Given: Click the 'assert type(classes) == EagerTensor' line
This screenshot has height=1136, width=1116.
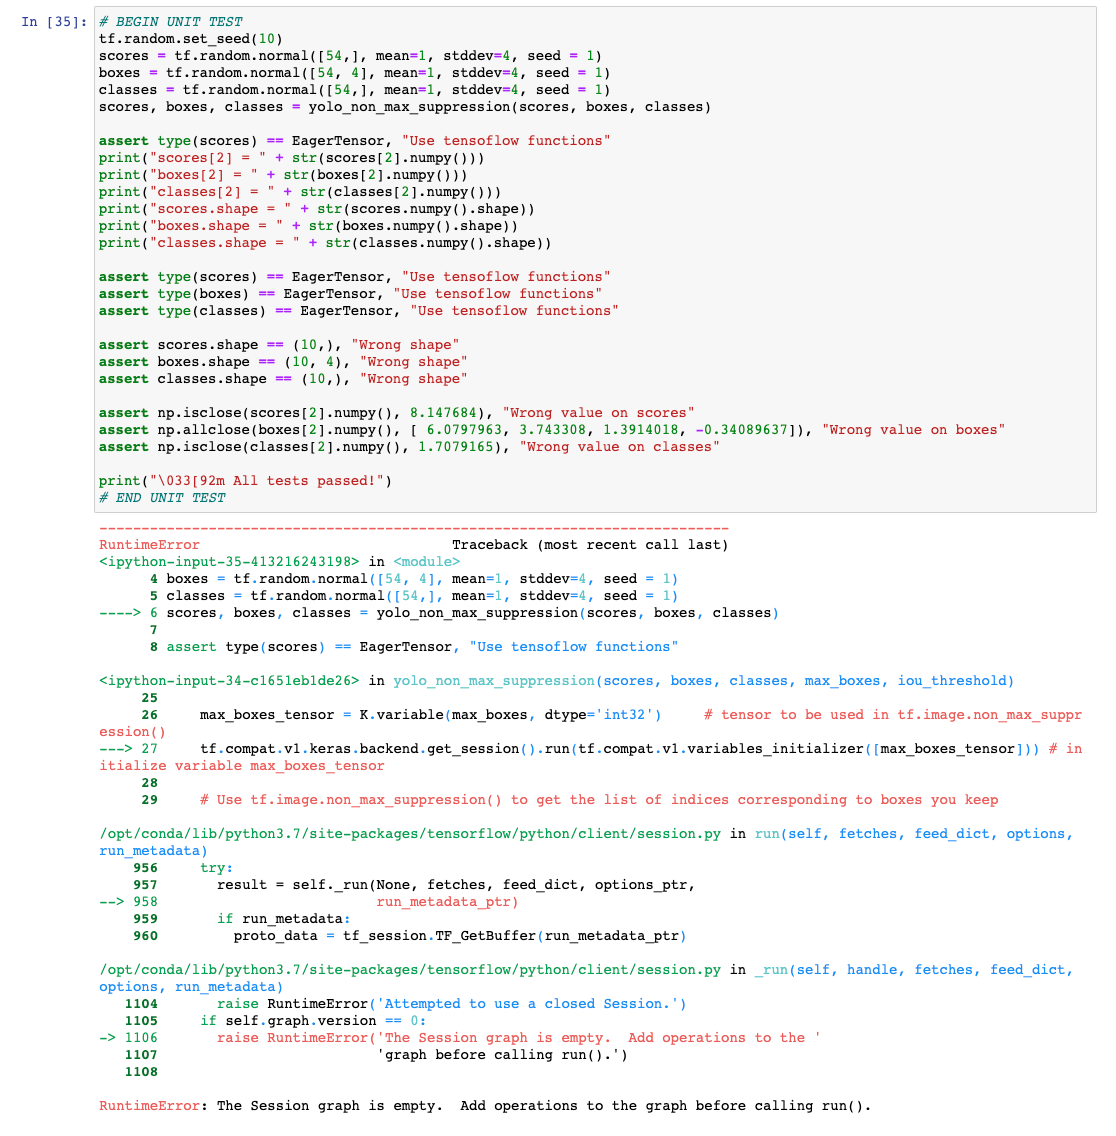Looking at the screenshot, I should (359, 311).
